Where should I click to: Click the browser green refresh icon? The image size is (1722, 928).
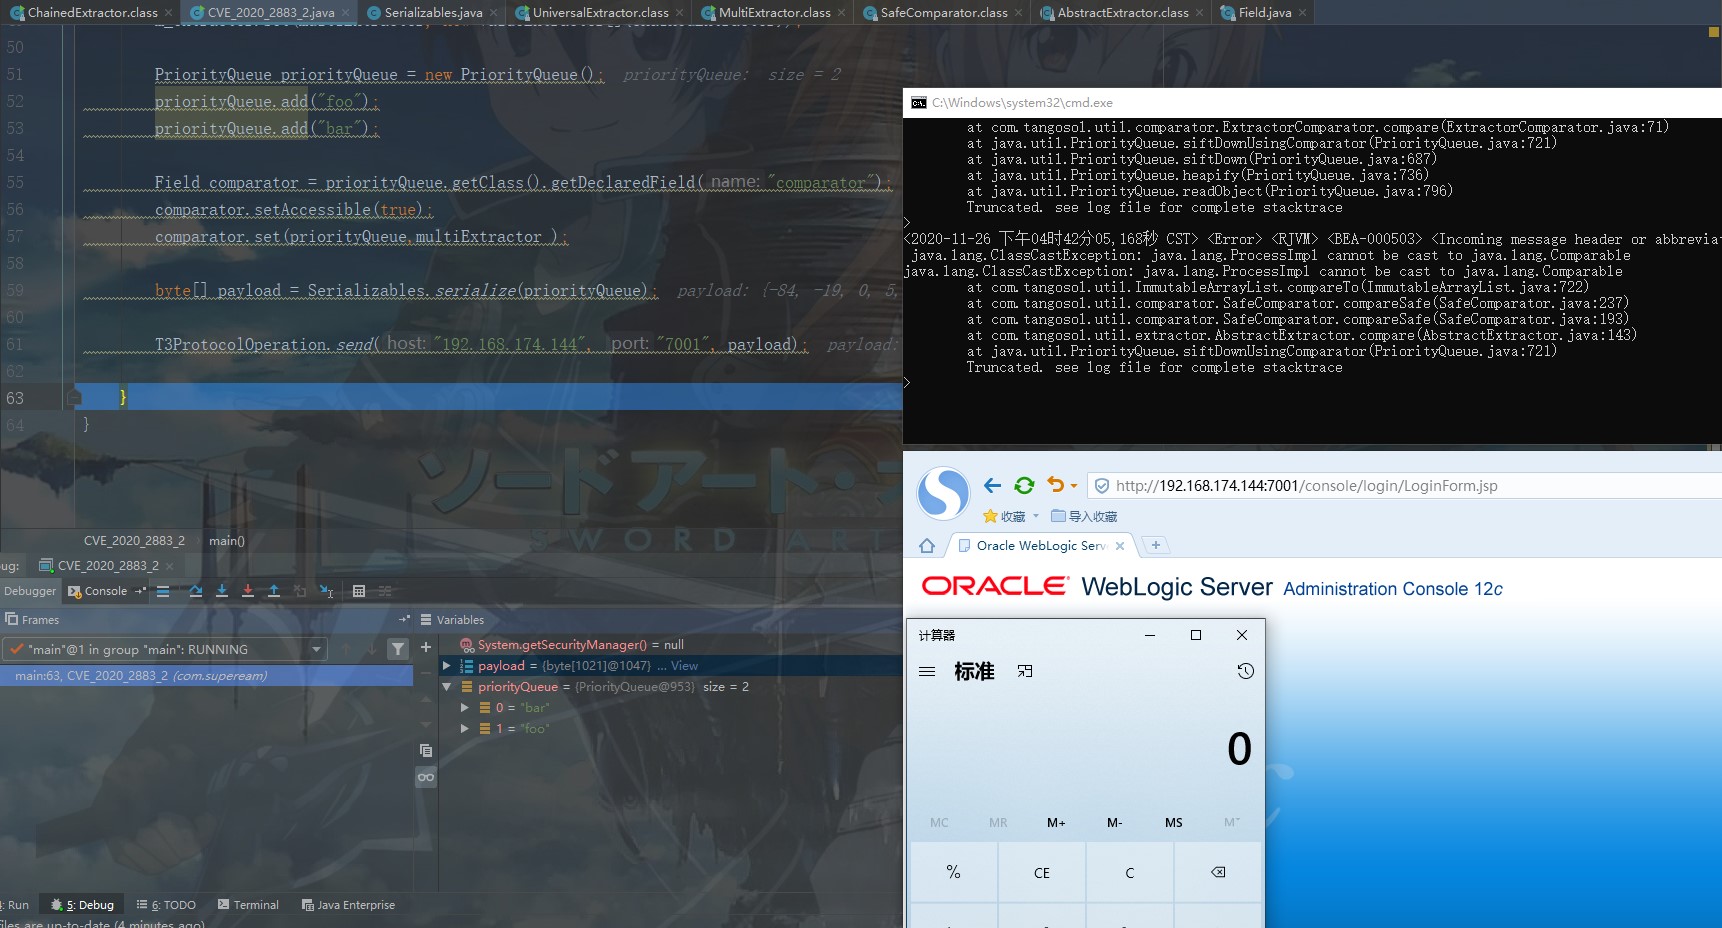tap(1024, 485)
